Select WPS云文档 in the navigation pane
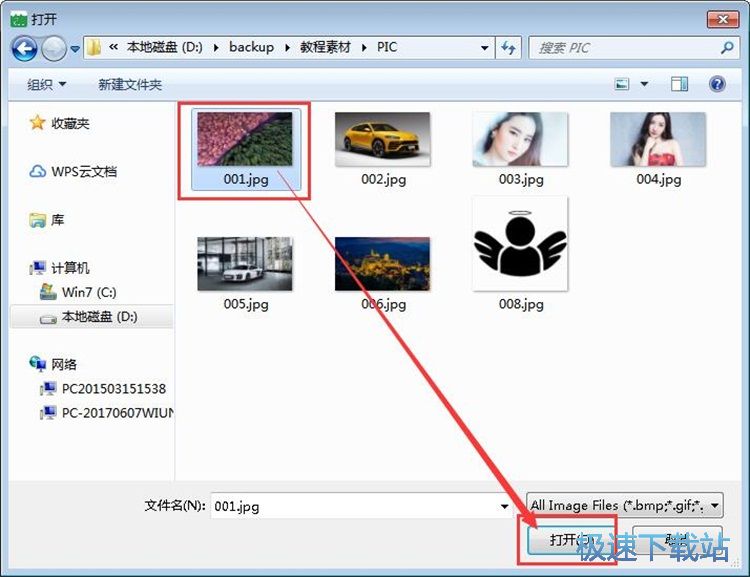750x577 pixels. click(84, 171)
